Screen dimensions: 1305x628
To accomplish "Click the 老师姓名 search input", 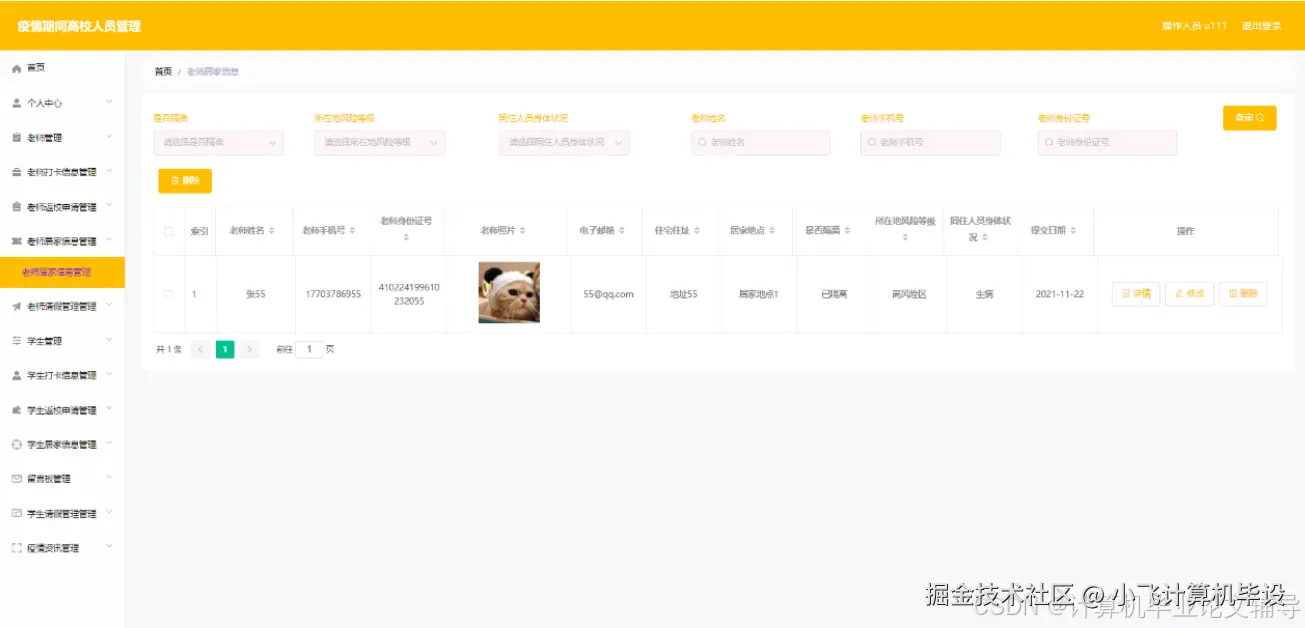I will point(760,143).
